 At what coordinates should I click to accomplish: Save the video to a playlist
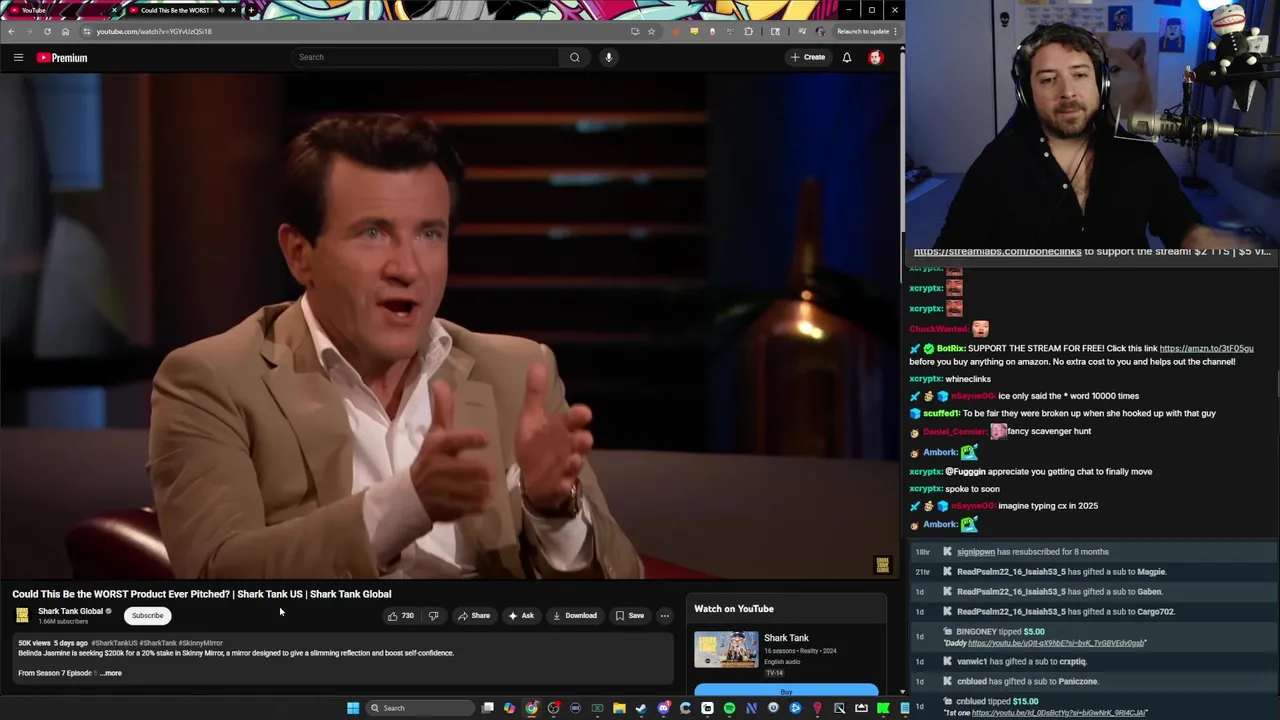(630, 616)
